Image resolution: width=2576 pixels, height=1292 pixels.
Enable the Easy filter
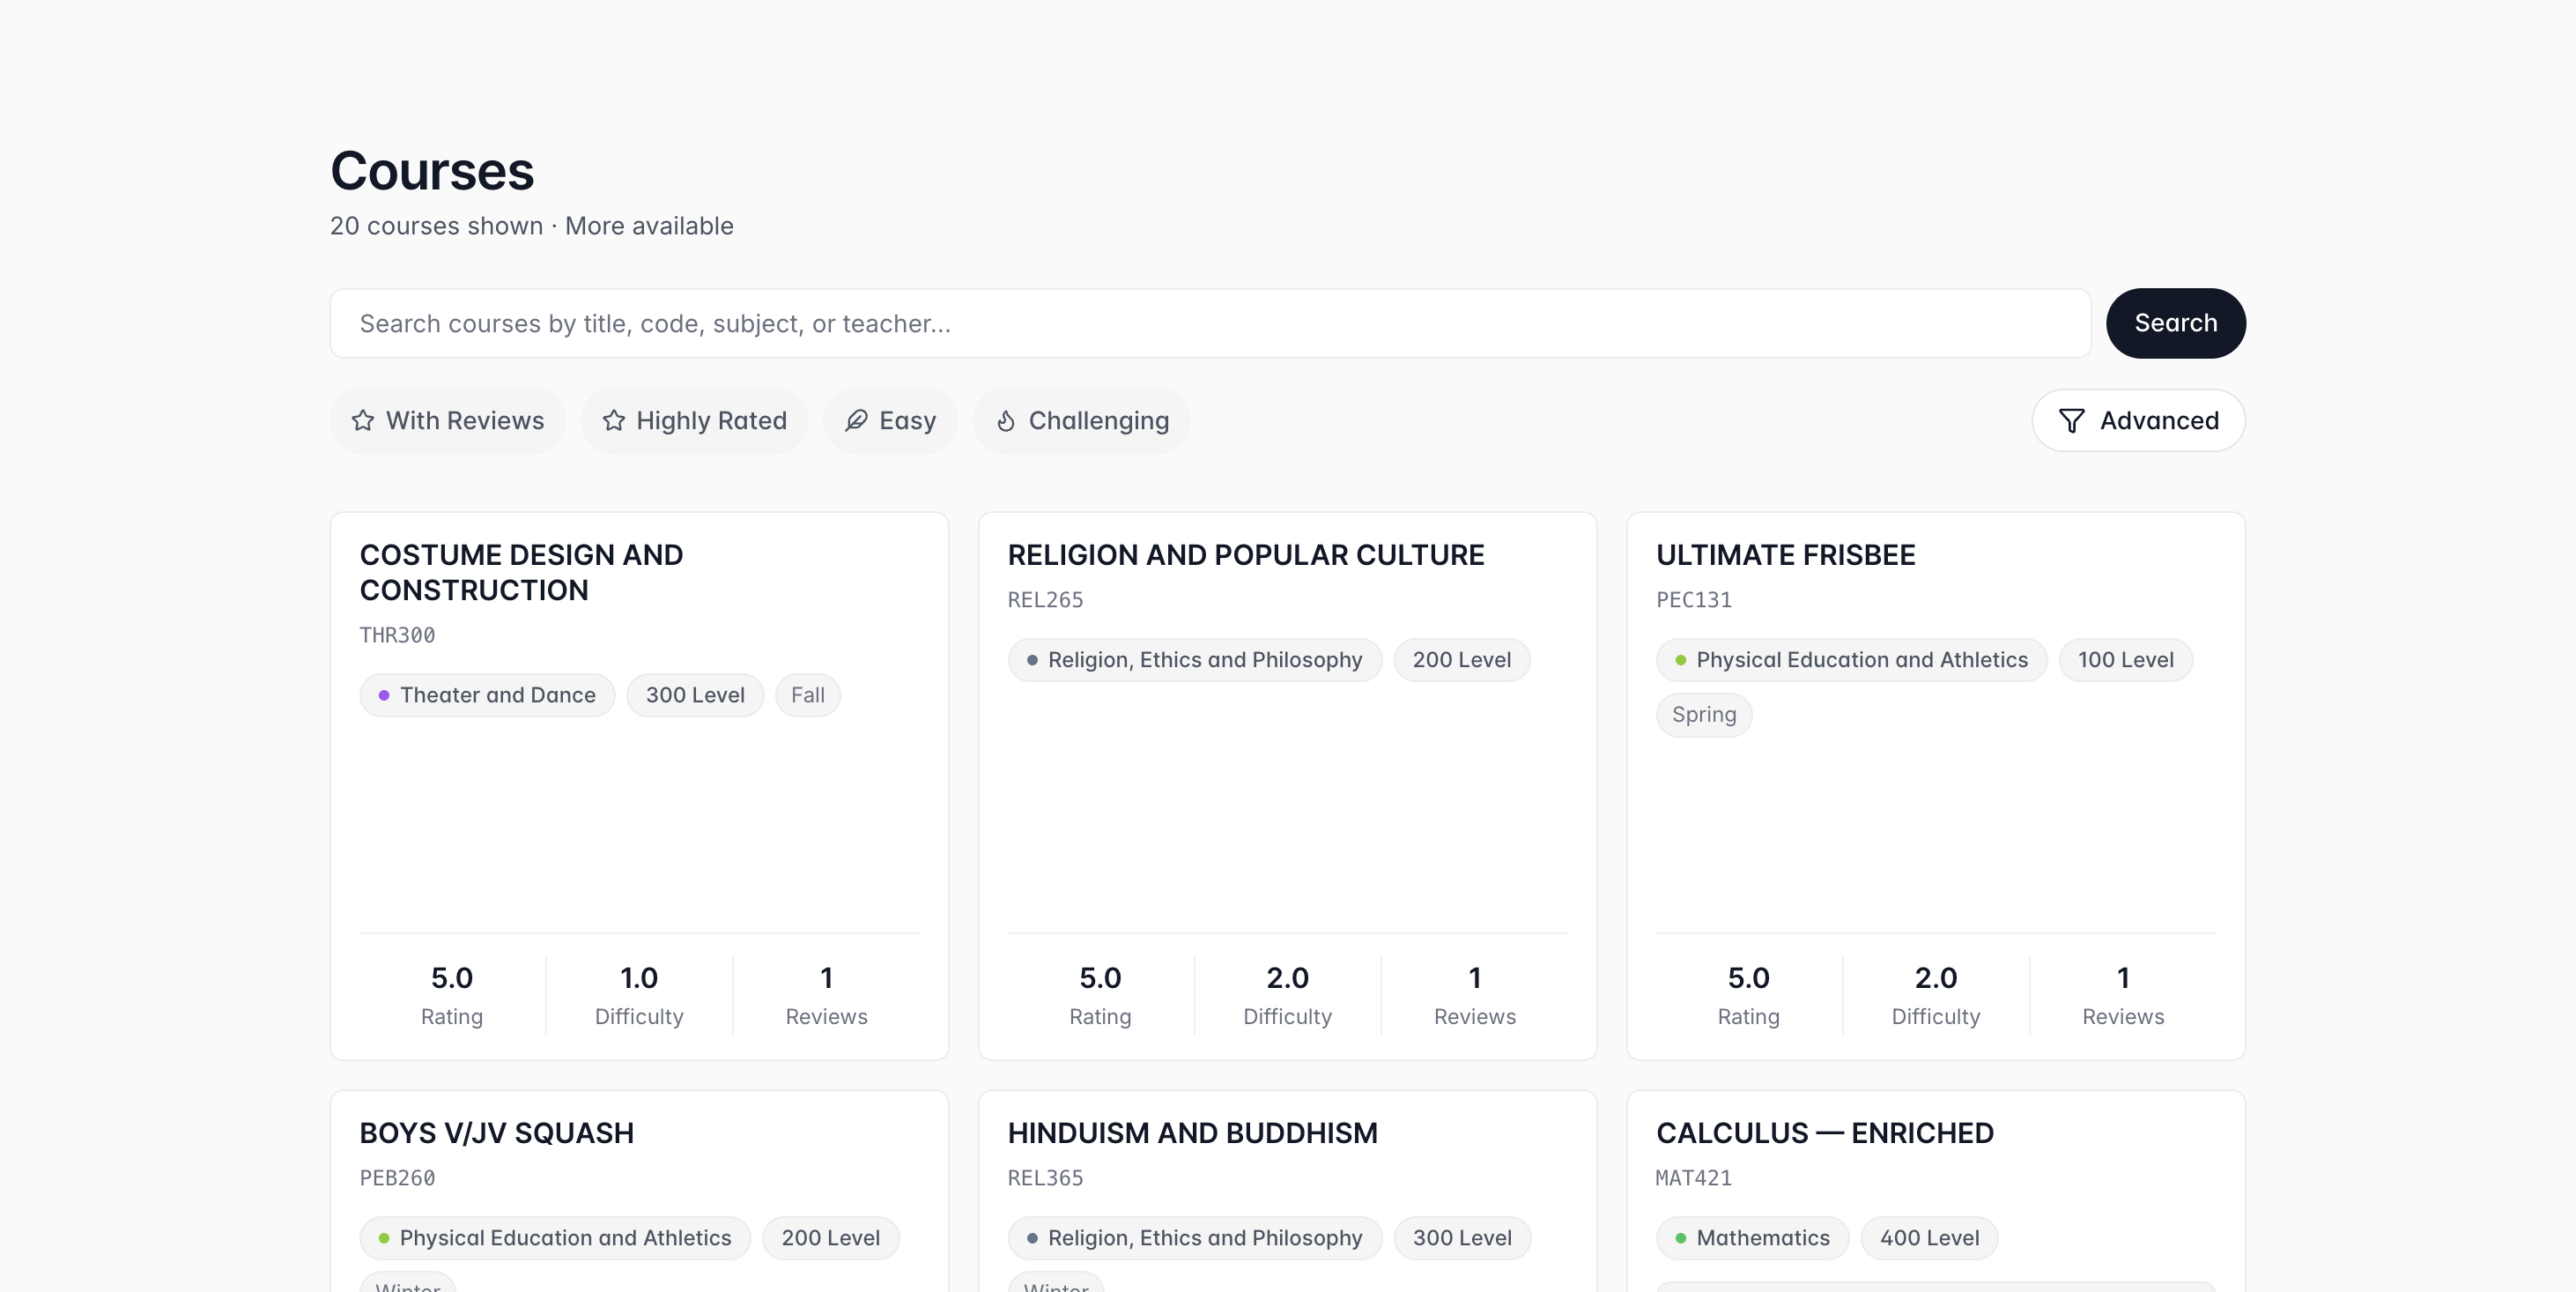(890, 420)
